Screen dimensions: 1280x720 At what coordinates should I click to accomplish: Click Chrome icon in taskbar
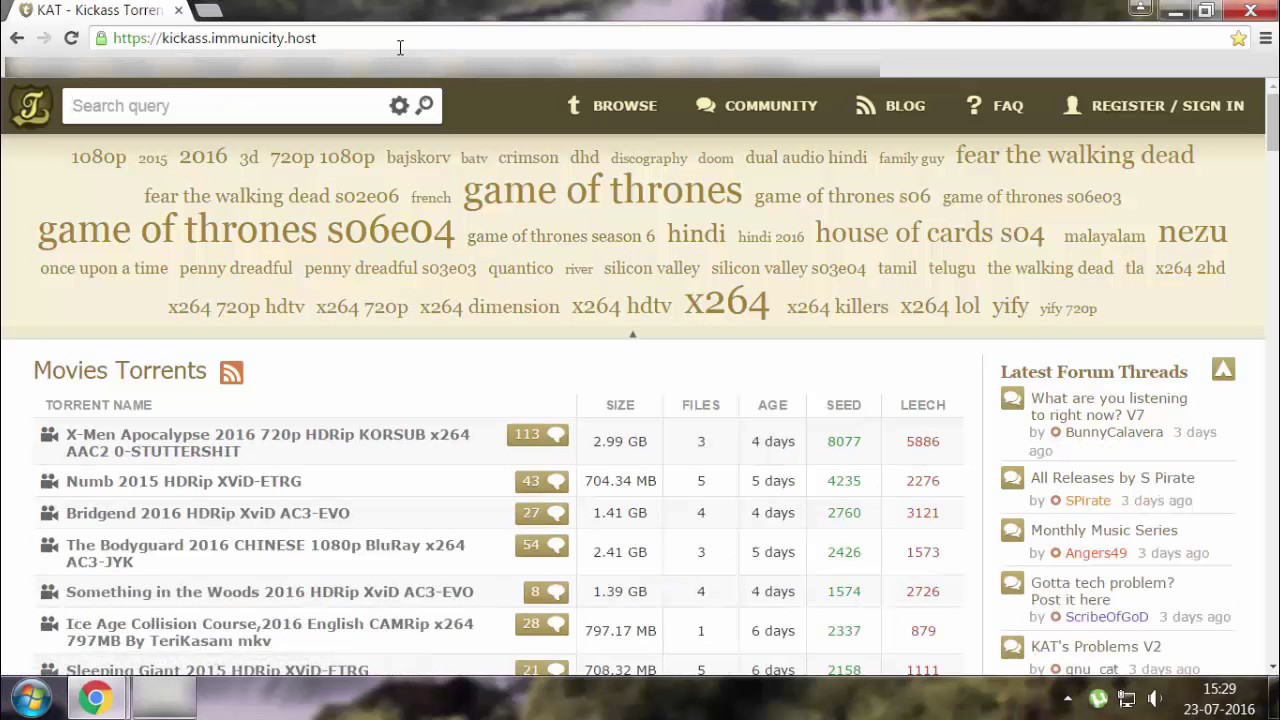(96, 698)
